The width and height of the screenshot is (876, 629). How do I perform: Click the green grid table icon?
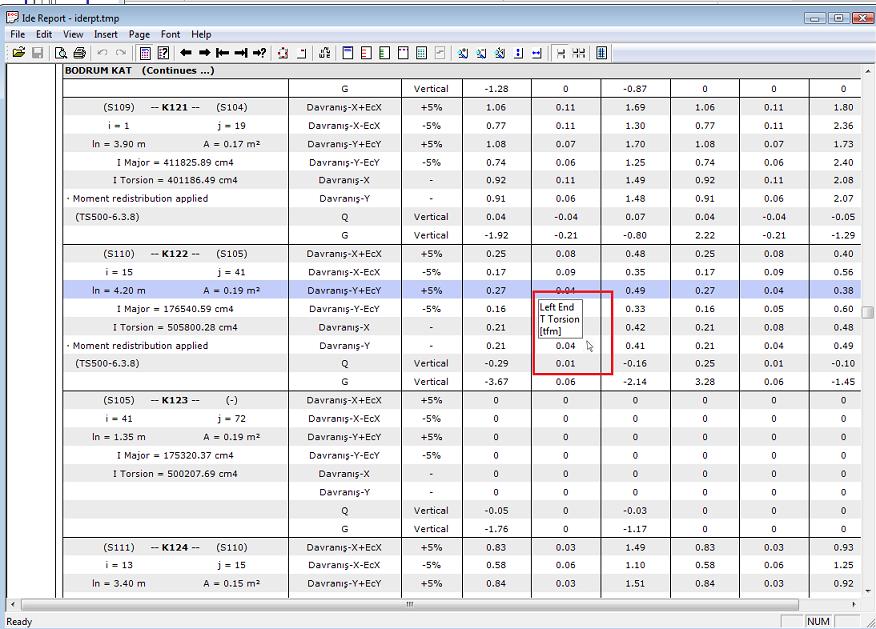422,53
